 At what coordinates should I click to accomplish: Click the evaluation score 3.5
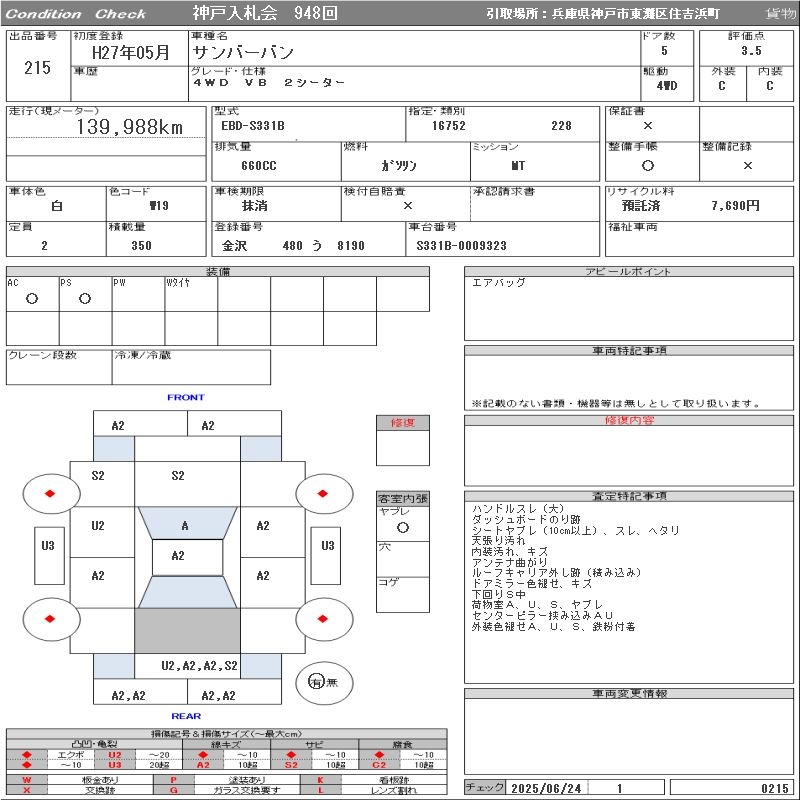pyautogui.click(x=751, y=51)
